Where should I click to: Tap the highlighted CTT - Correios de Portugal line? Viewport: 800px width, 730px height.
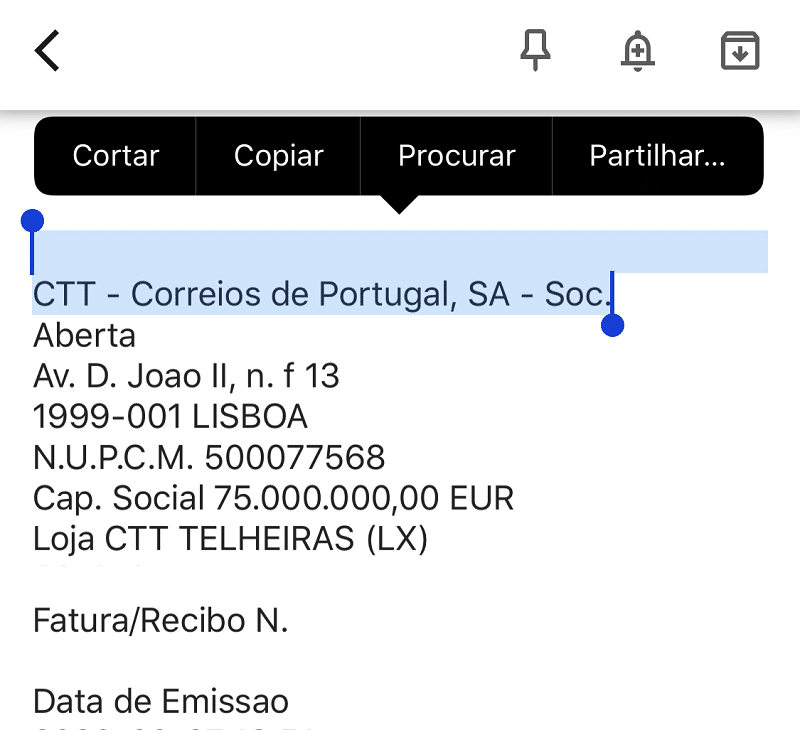[322, 294]
